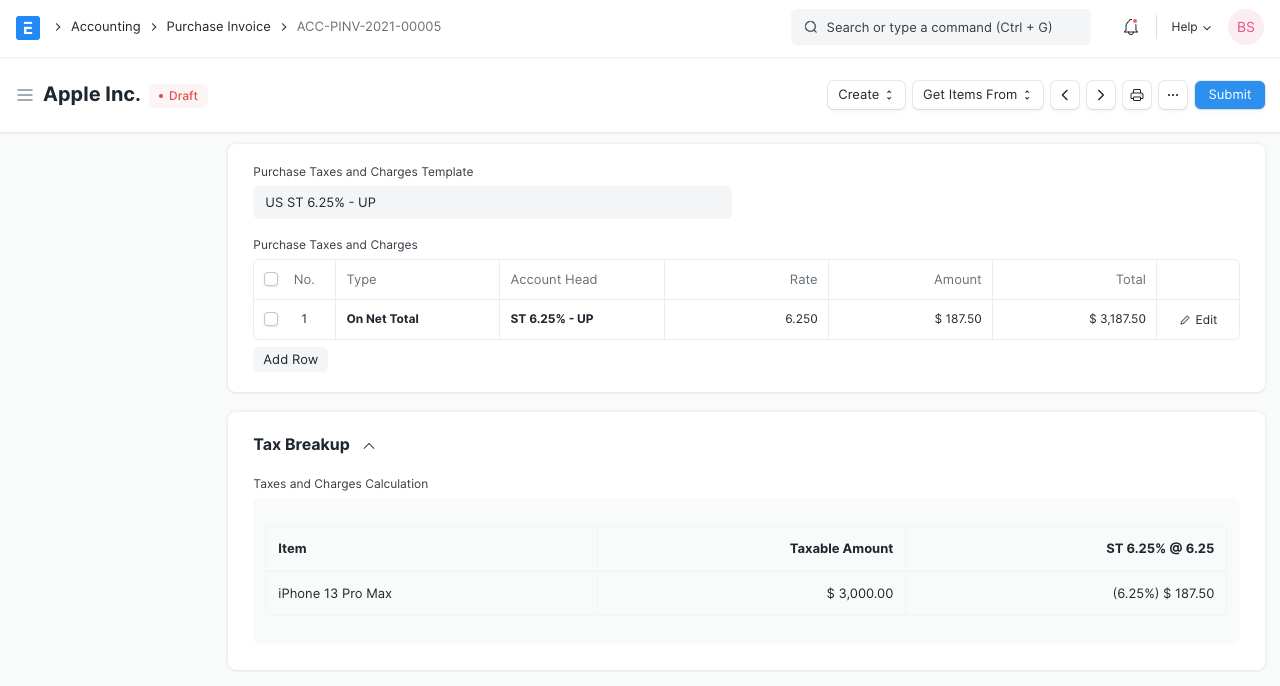Click the ERPNext logo icon
Screen dimensions: 1280x686
(x=27, y=27)
